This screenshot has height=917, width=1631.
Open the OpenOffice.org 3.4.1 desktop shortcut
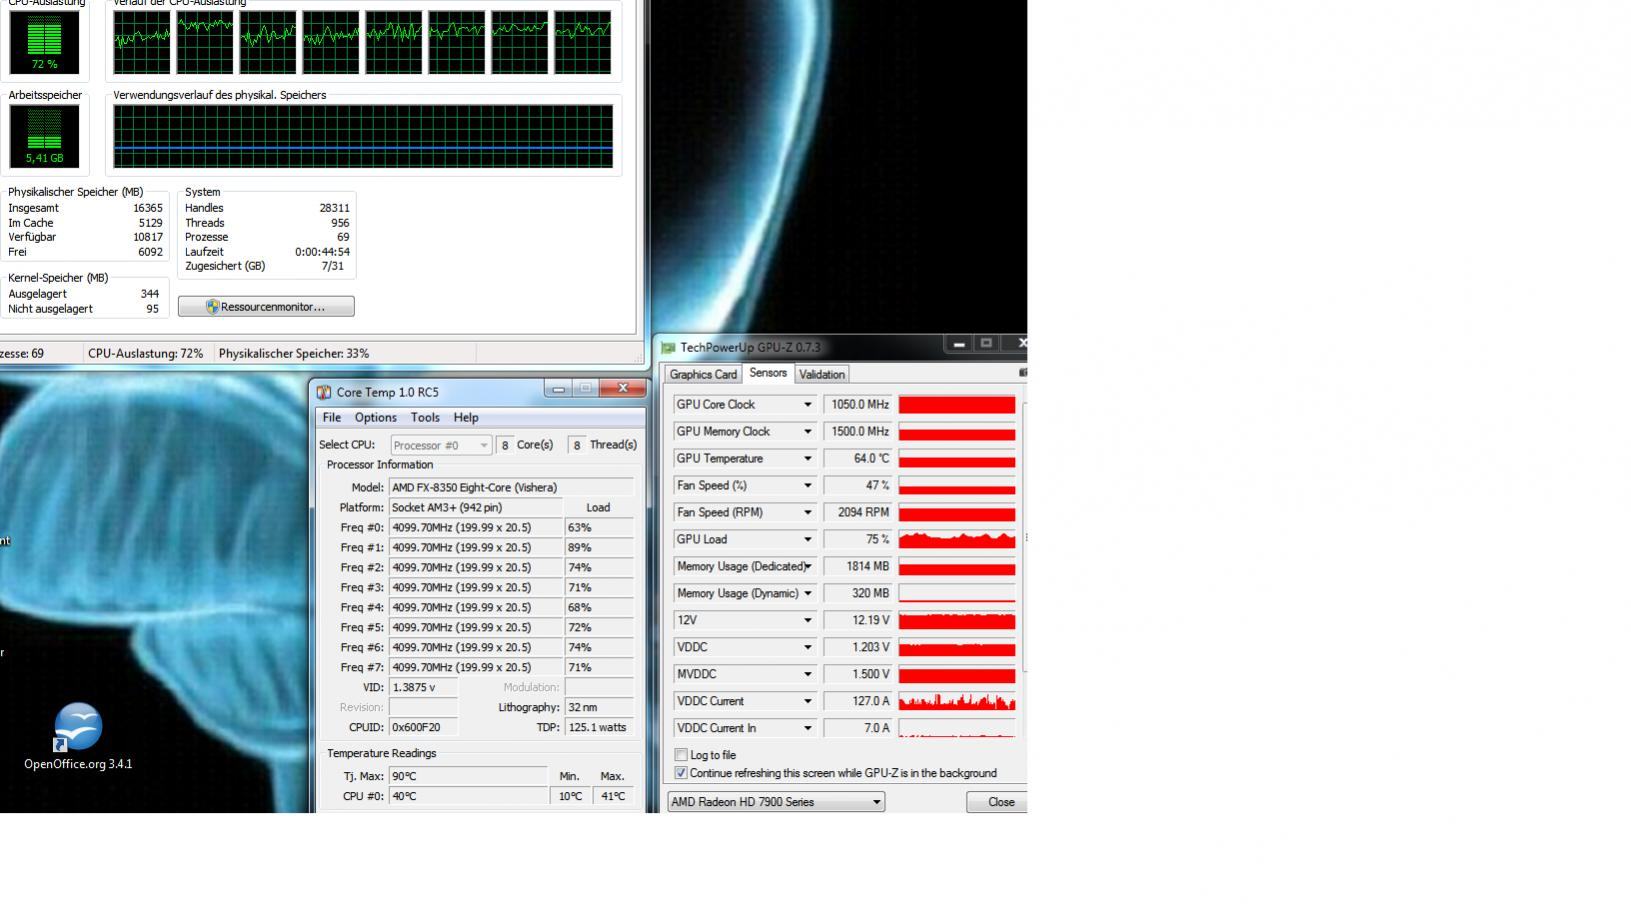(x=78, y=735)
